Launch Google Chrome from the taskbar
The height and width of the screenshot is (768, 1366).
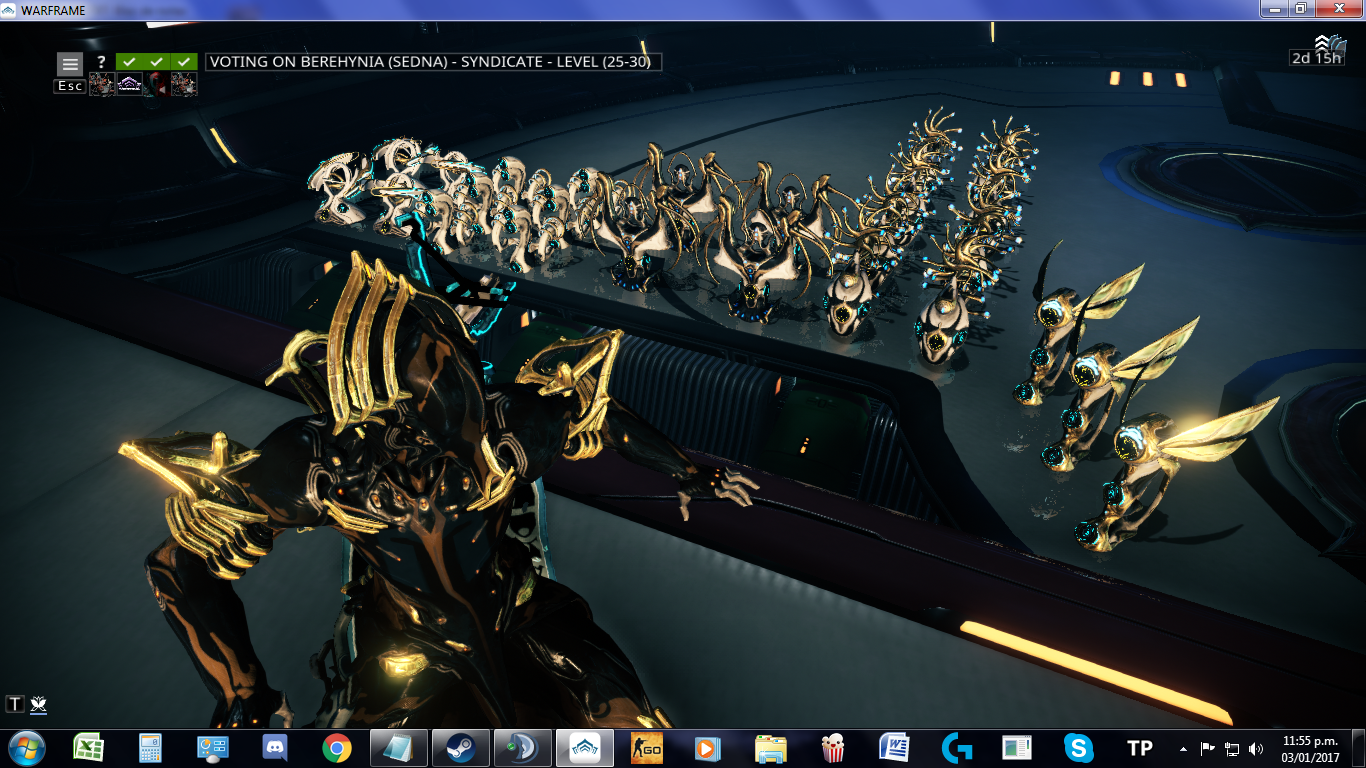[336, 747]
